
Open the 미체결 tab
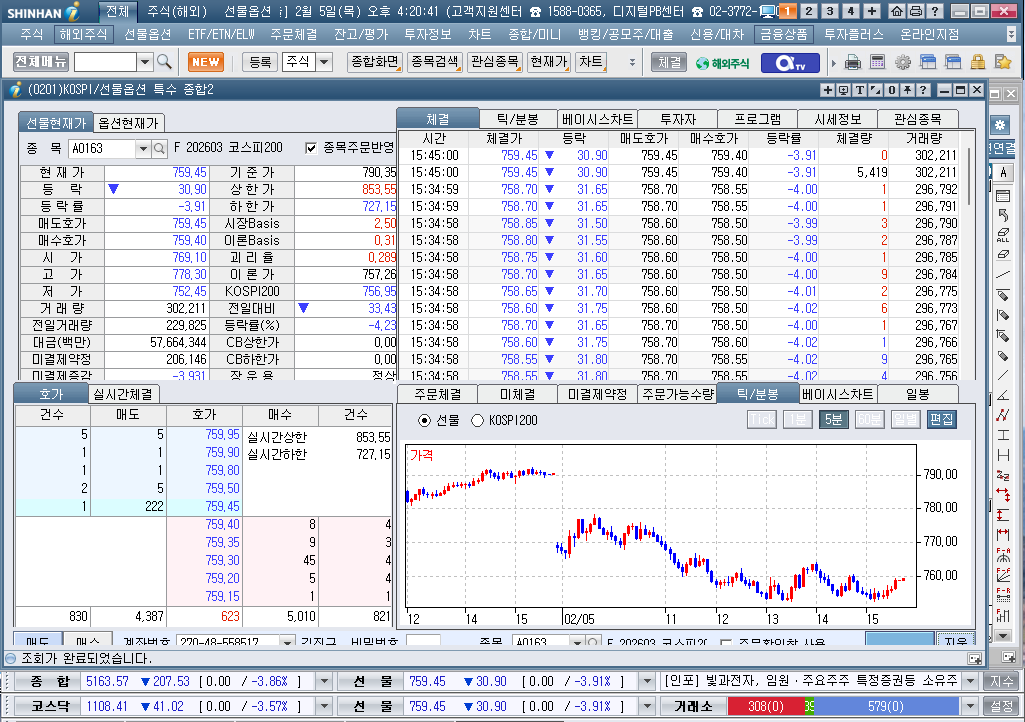[517, 394]
